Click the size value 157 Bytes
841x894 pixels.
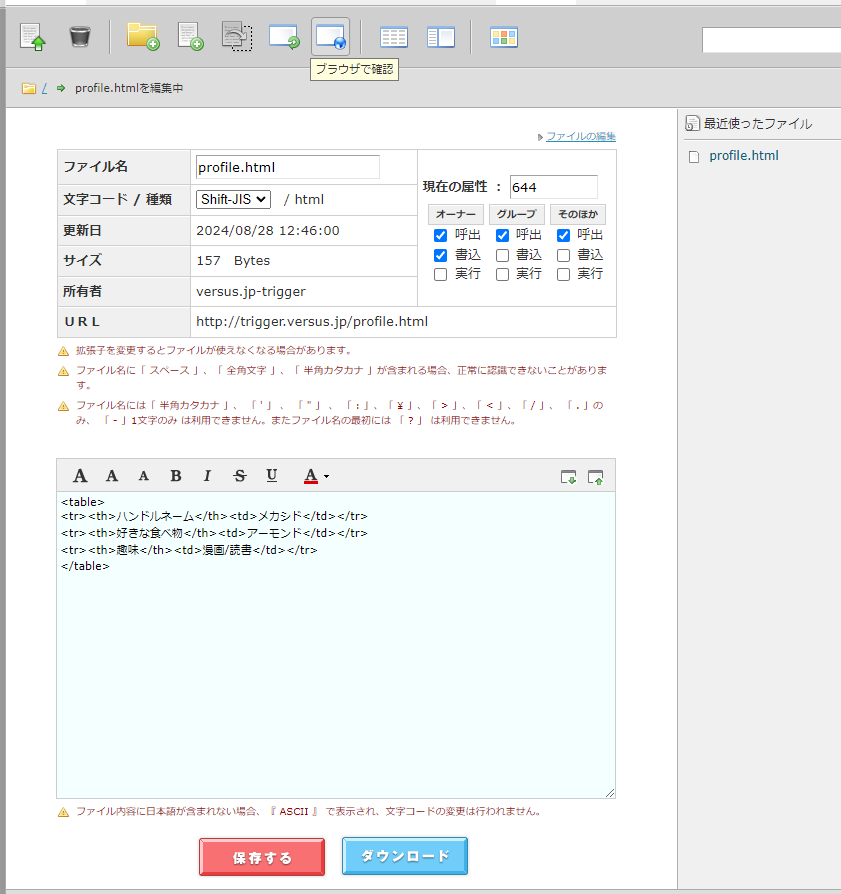(233, 261)
